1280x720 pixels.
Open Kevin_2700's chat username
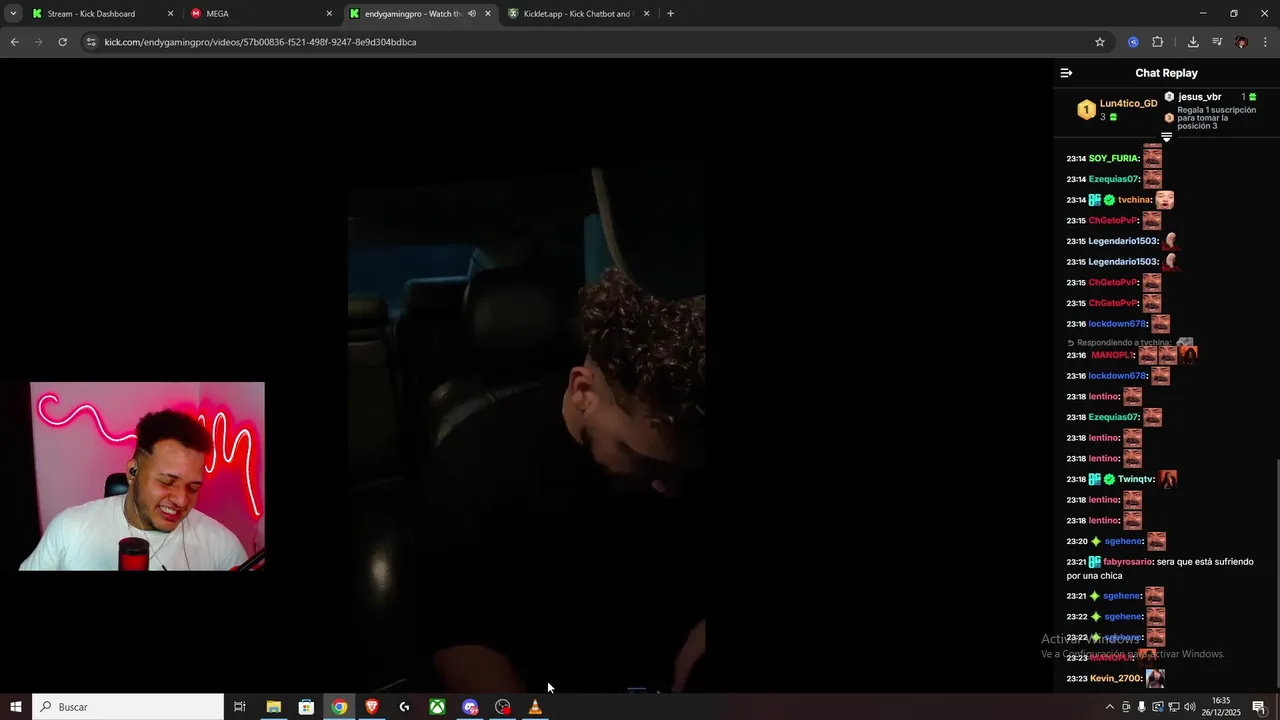point(1115,678)
